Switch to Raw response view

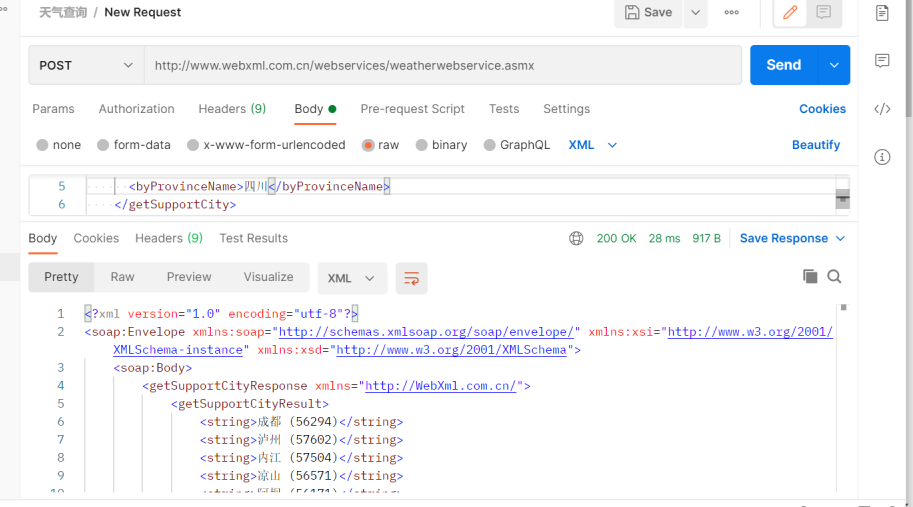point(122,277)
